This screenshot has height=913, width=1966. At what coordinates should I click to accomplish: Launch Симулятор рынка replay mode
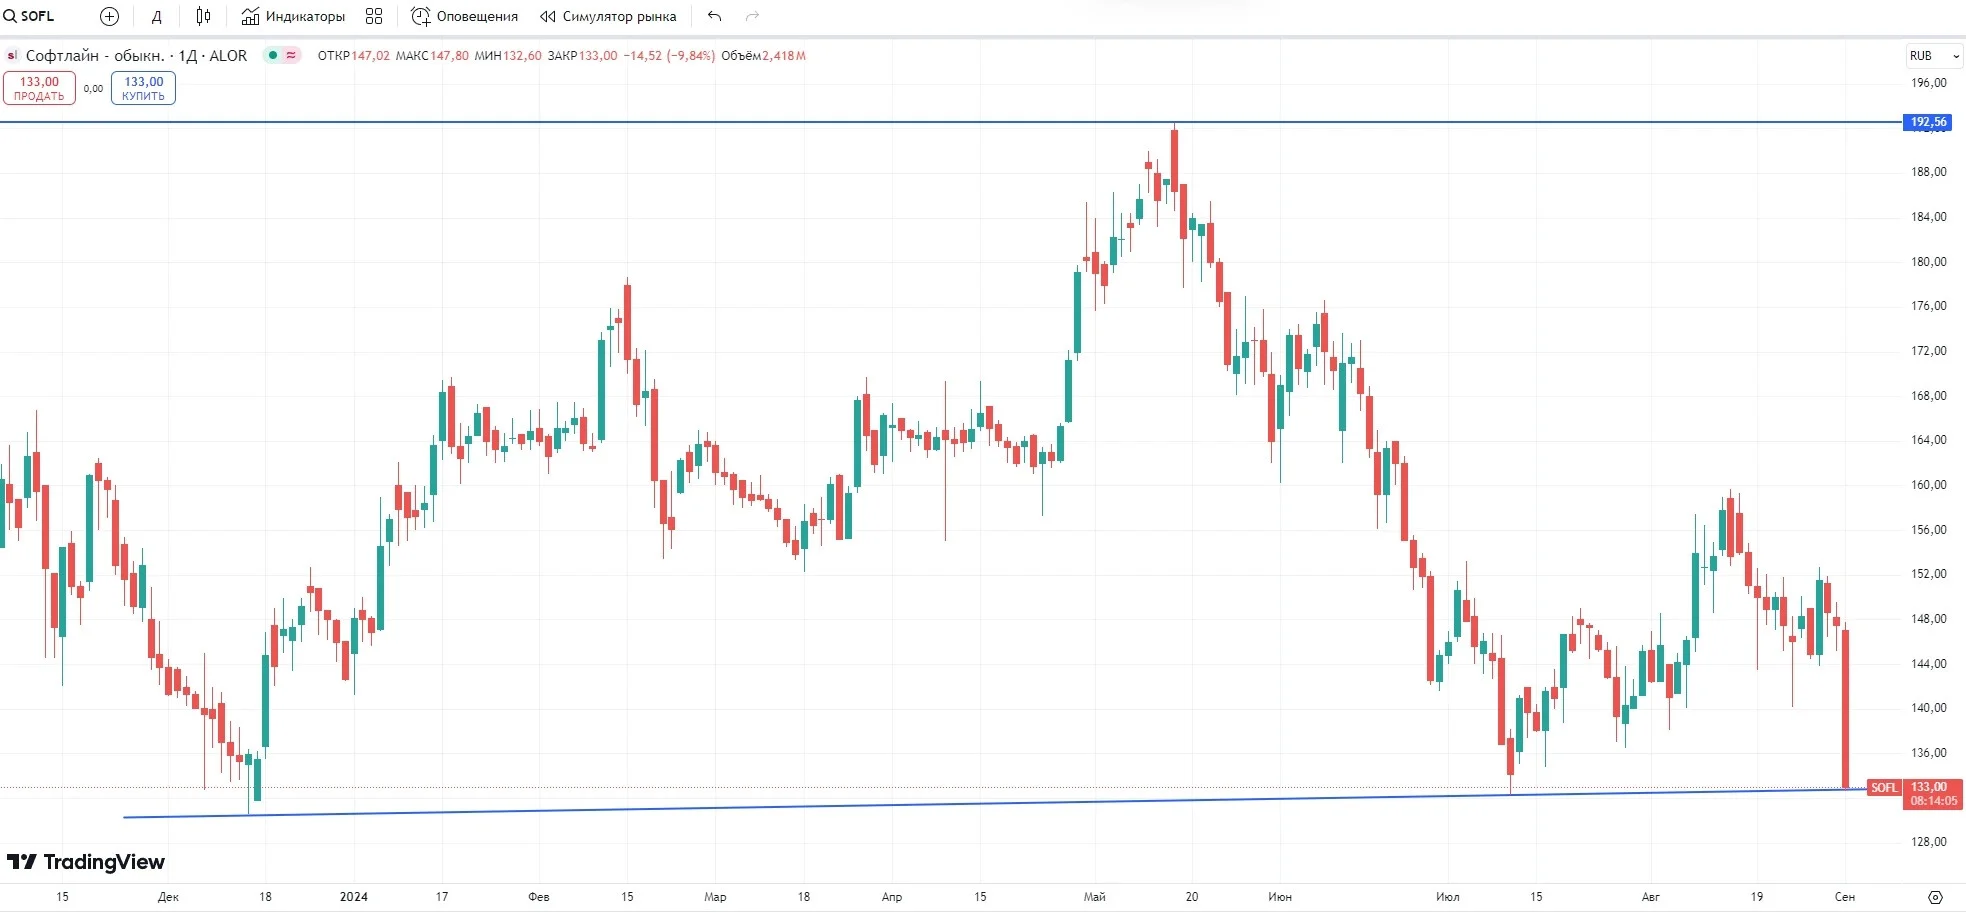coord(608,16)
